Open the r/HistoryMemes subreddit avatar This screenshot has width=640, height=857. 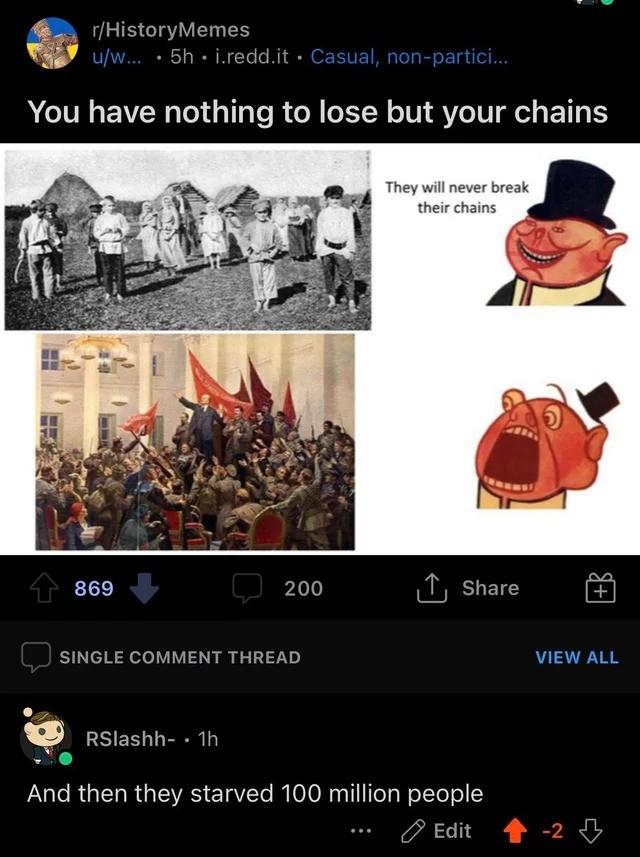52,43
